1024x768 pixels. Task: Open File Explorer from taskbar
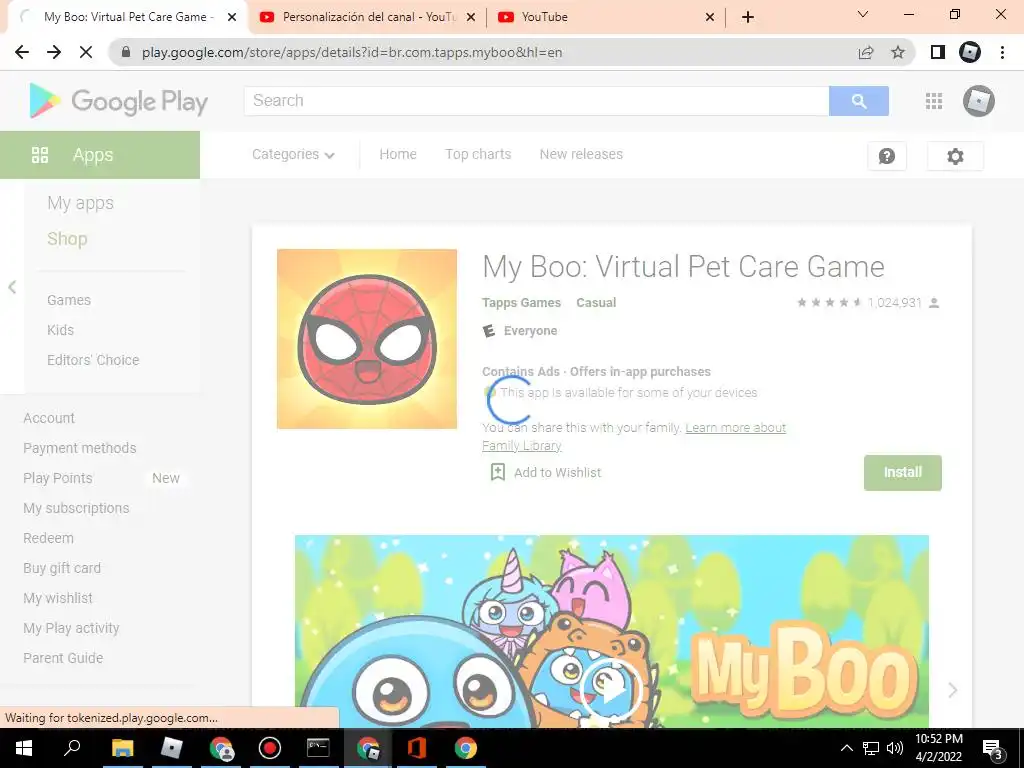[x=122, y=748]
